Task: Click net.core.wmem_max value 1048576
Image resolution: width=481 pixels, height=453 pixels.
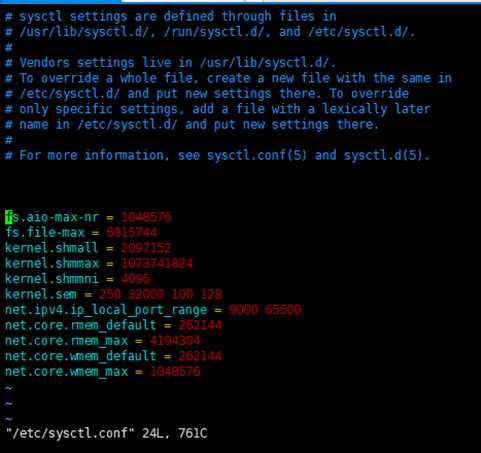Action: (x=175, y=371)
